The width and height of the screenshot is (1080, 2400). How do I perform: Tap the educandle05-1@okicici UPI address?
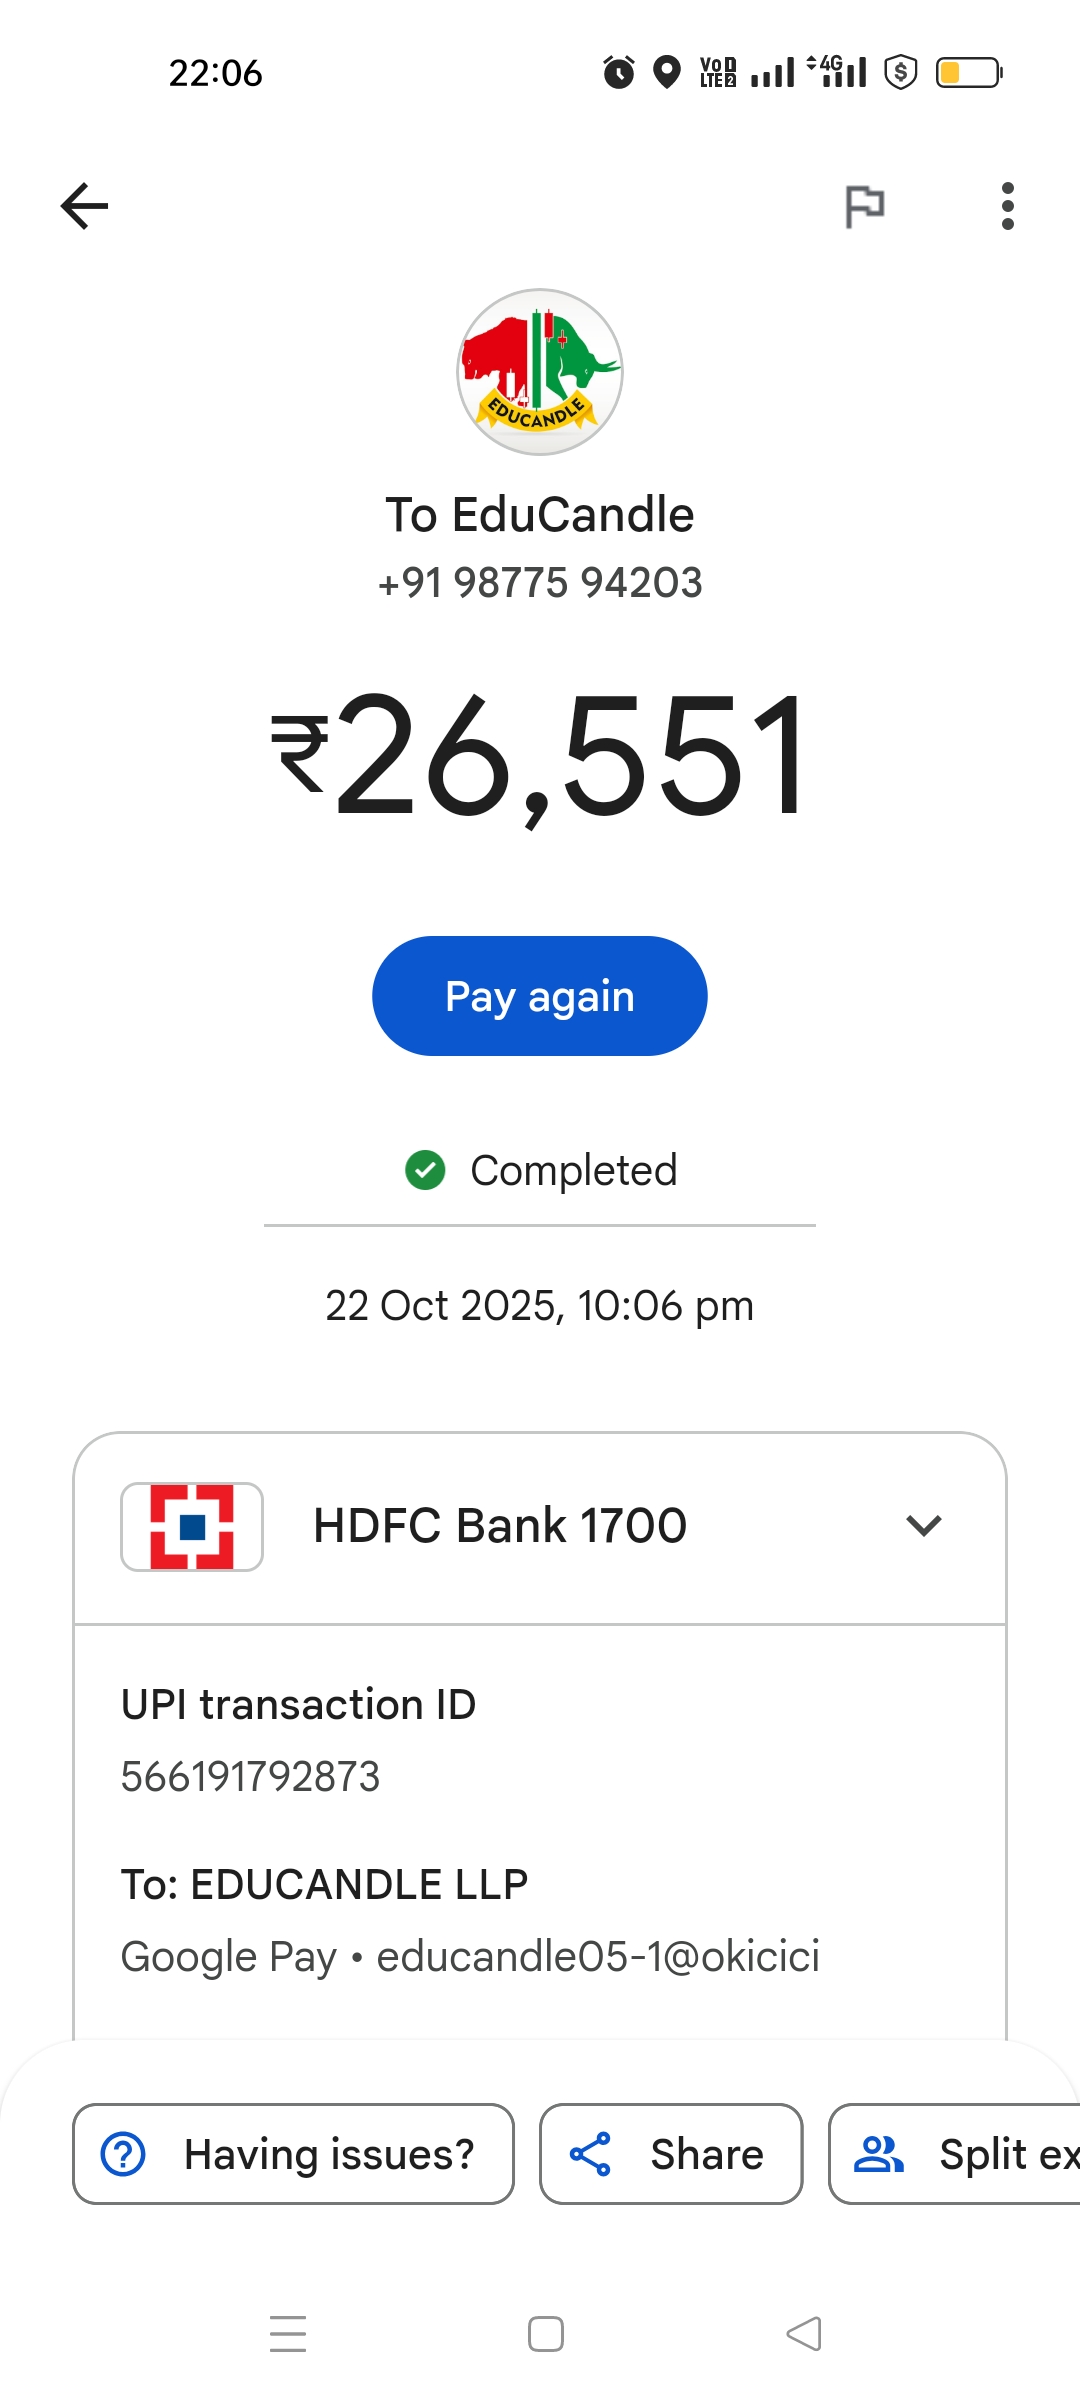click(x=598, y=1957)
